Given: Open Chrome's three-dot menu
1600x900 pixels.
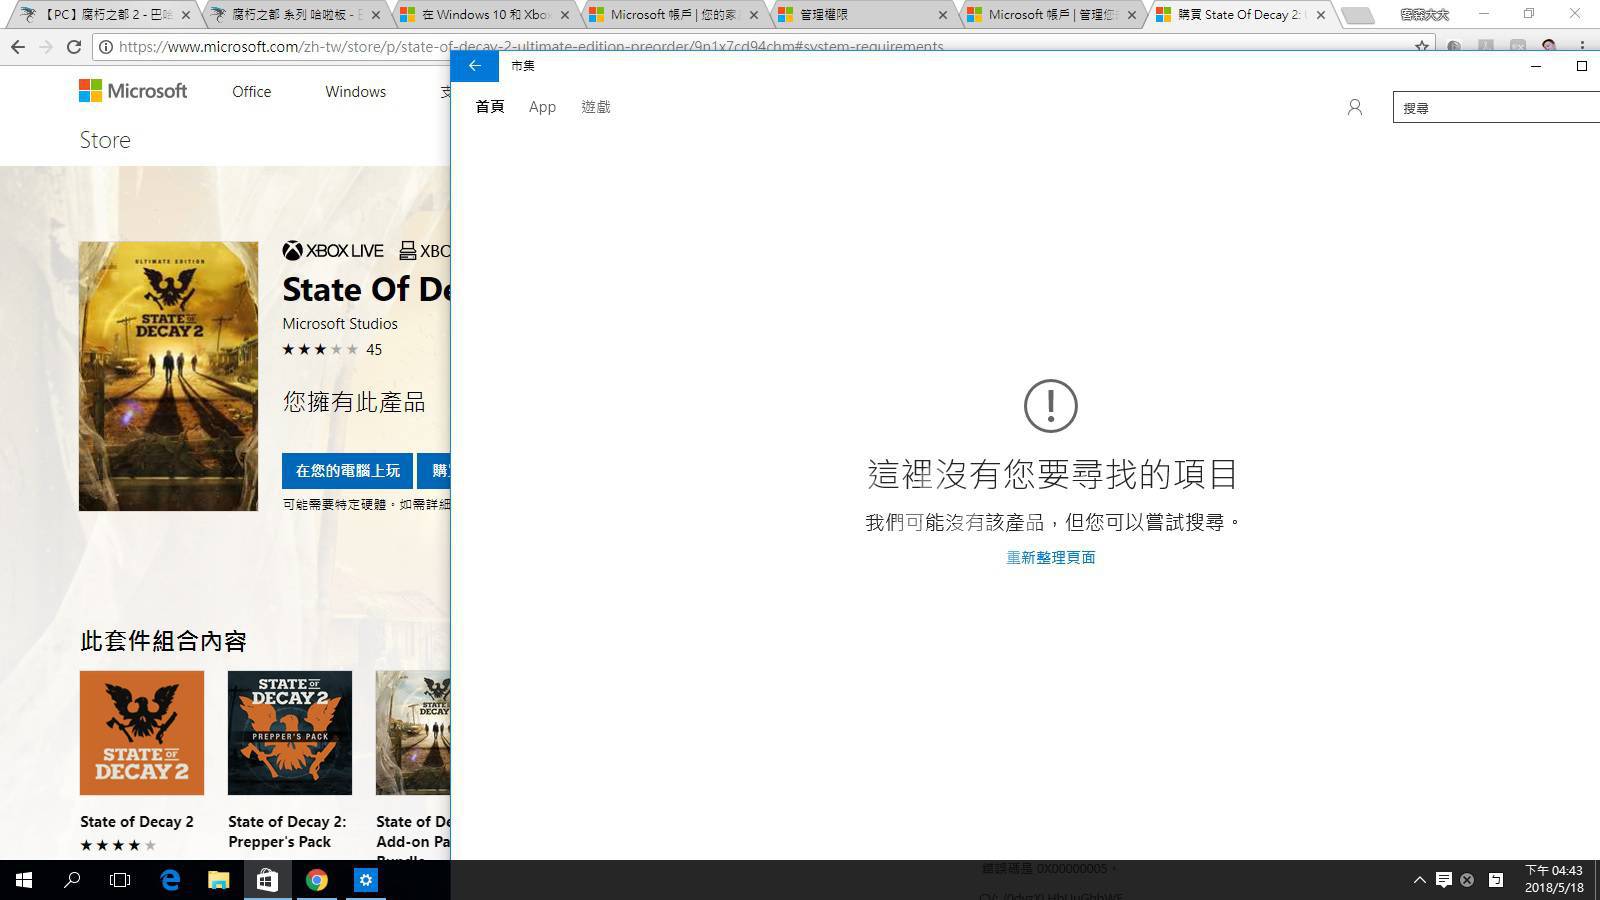Looking at the screenshot, I should click(1582, 47).
